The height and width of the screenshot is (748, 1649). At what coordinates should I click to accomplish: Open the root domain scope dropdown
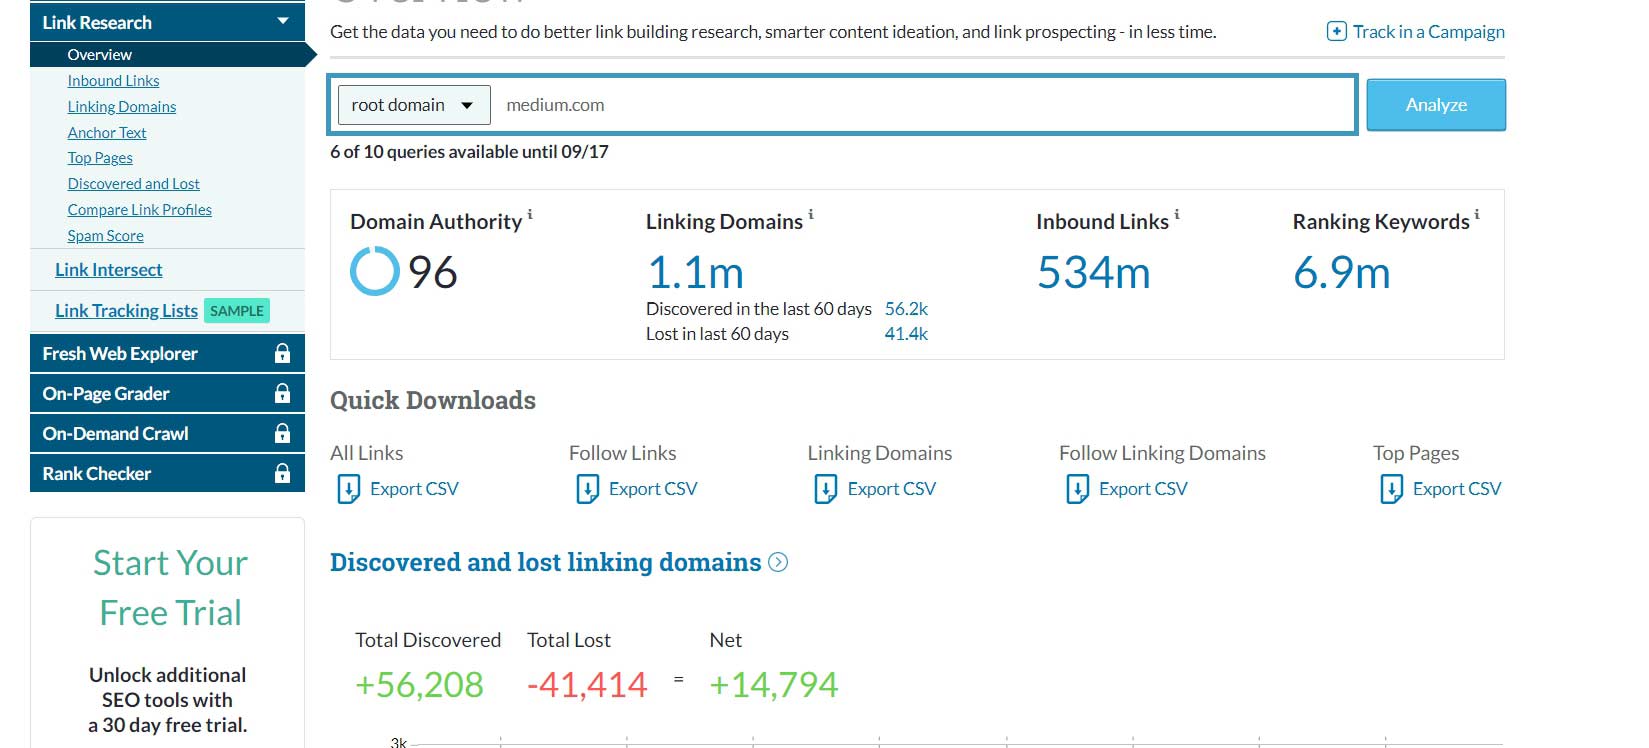click(414, 105)
